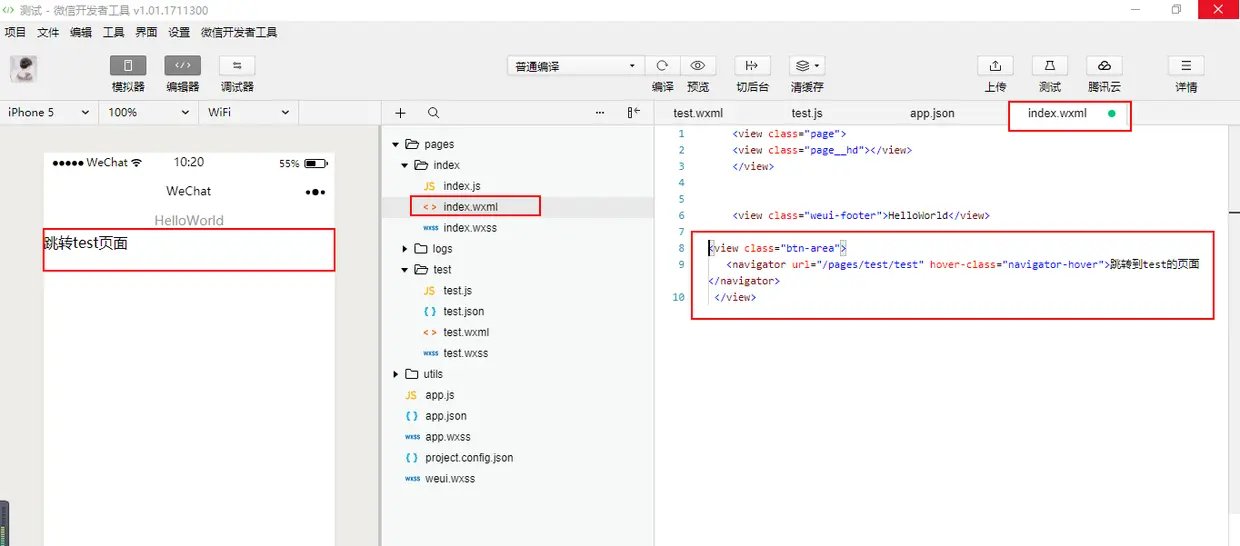The image size is (1240, 546).
Task: Click the collapse file tree icon
Action: pos(633,113)
